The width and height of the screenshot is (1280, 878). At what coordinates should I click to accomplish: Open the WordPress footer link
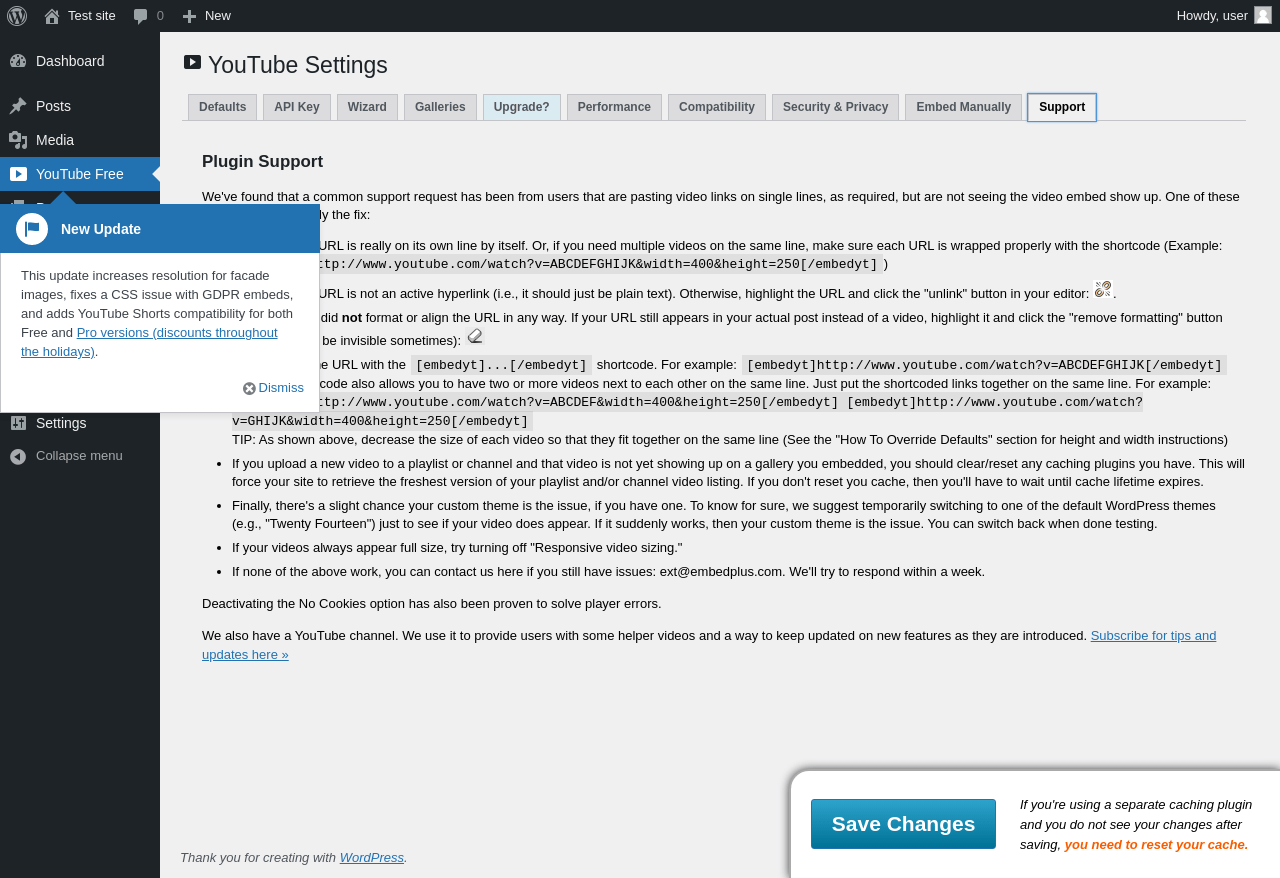tap(372, 857)
